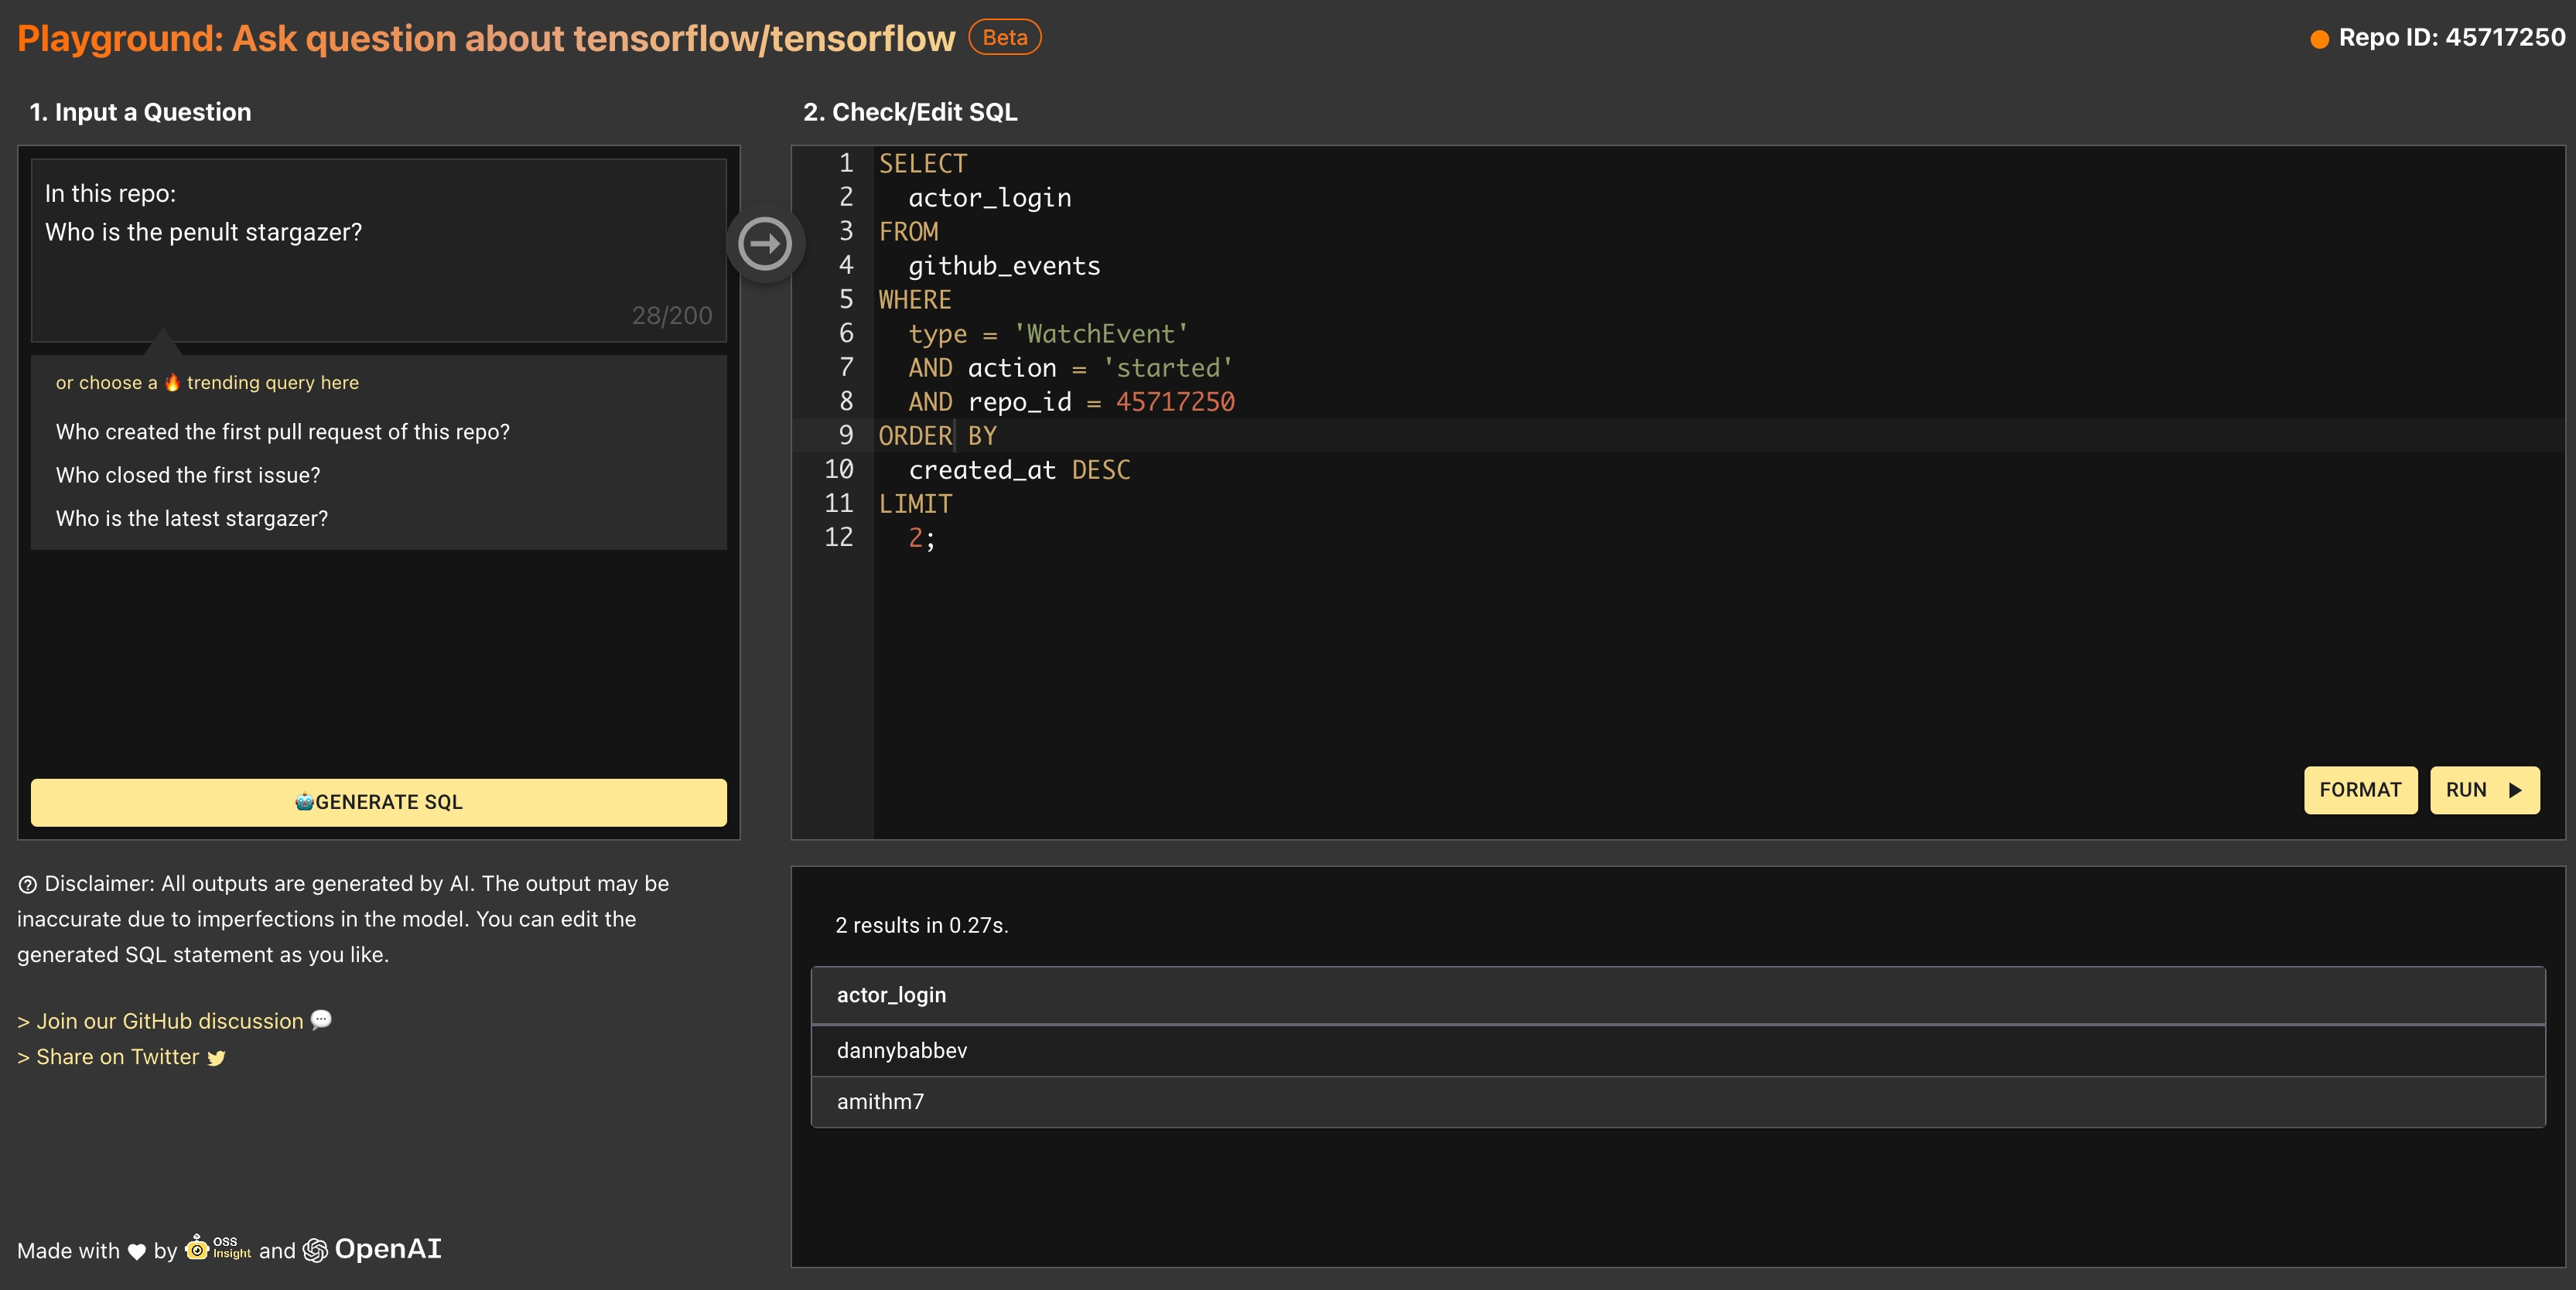2576x1290 pixels.
Task: Click the dannybabbev result row
Action: point(901,1050)
